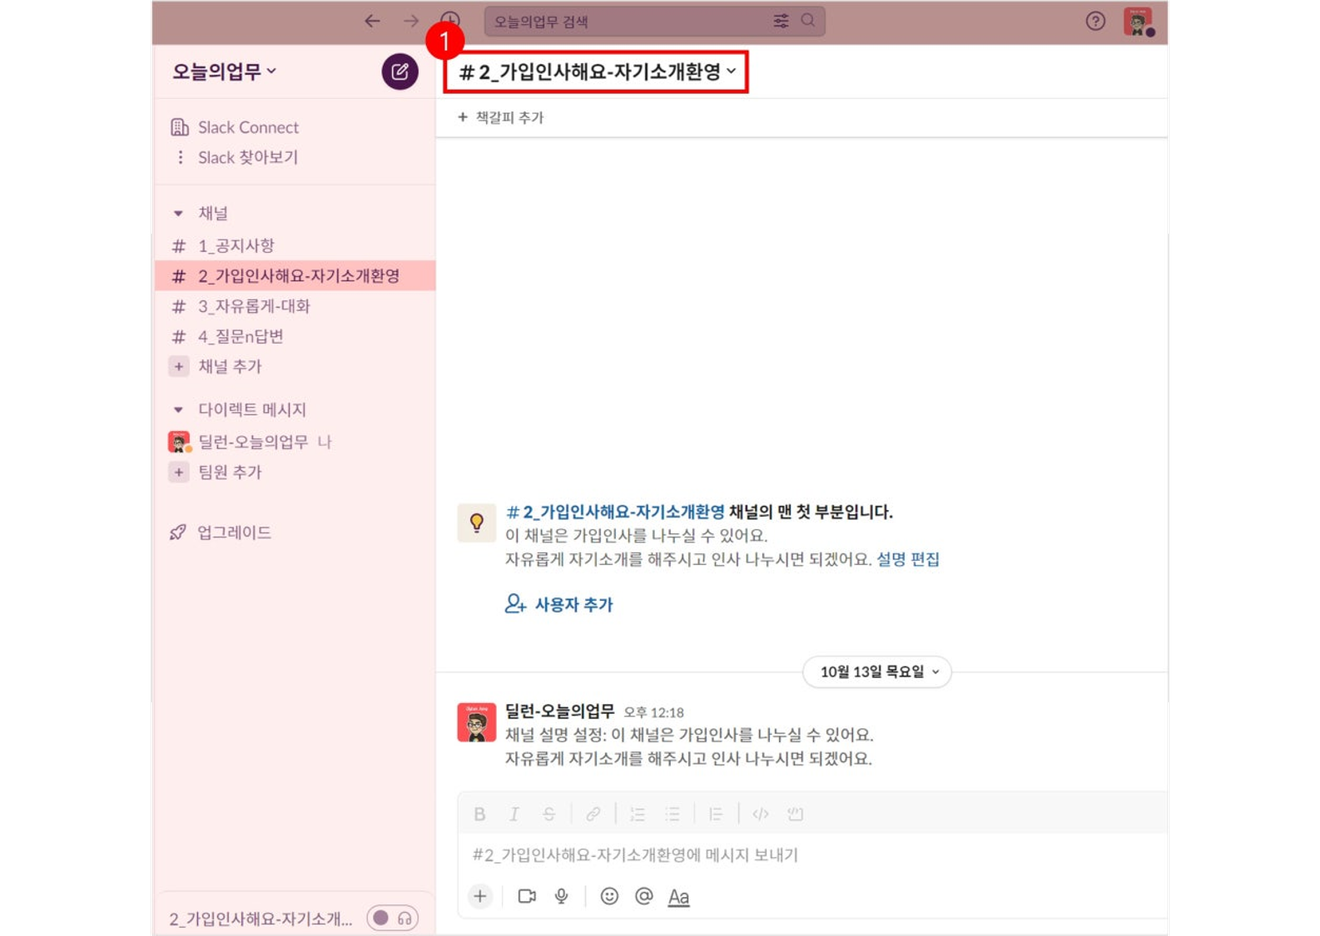The width and height of the screenshot is (1320, 936).
Task: Open the emoji picker
Action: point(609,896)
